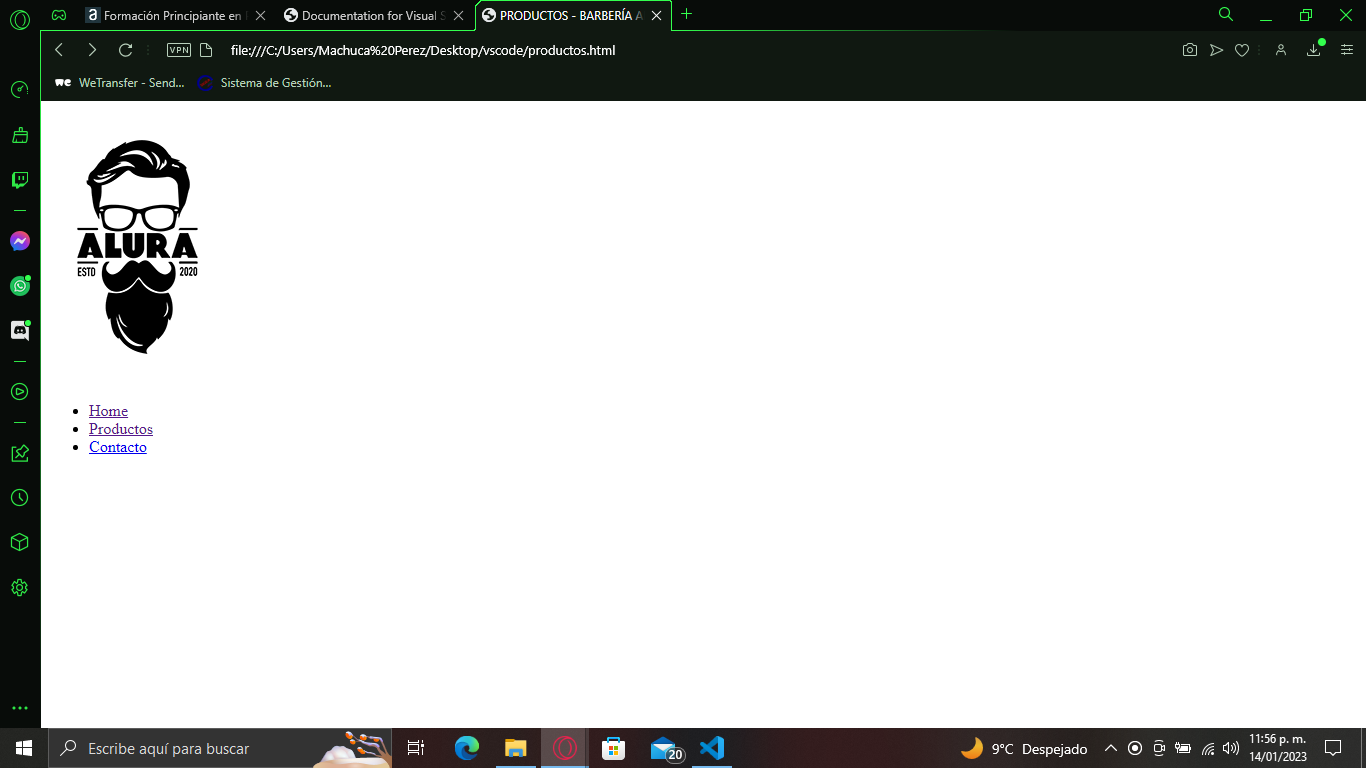
Task: Go back to the previous page
Action: tap(59, 50)
